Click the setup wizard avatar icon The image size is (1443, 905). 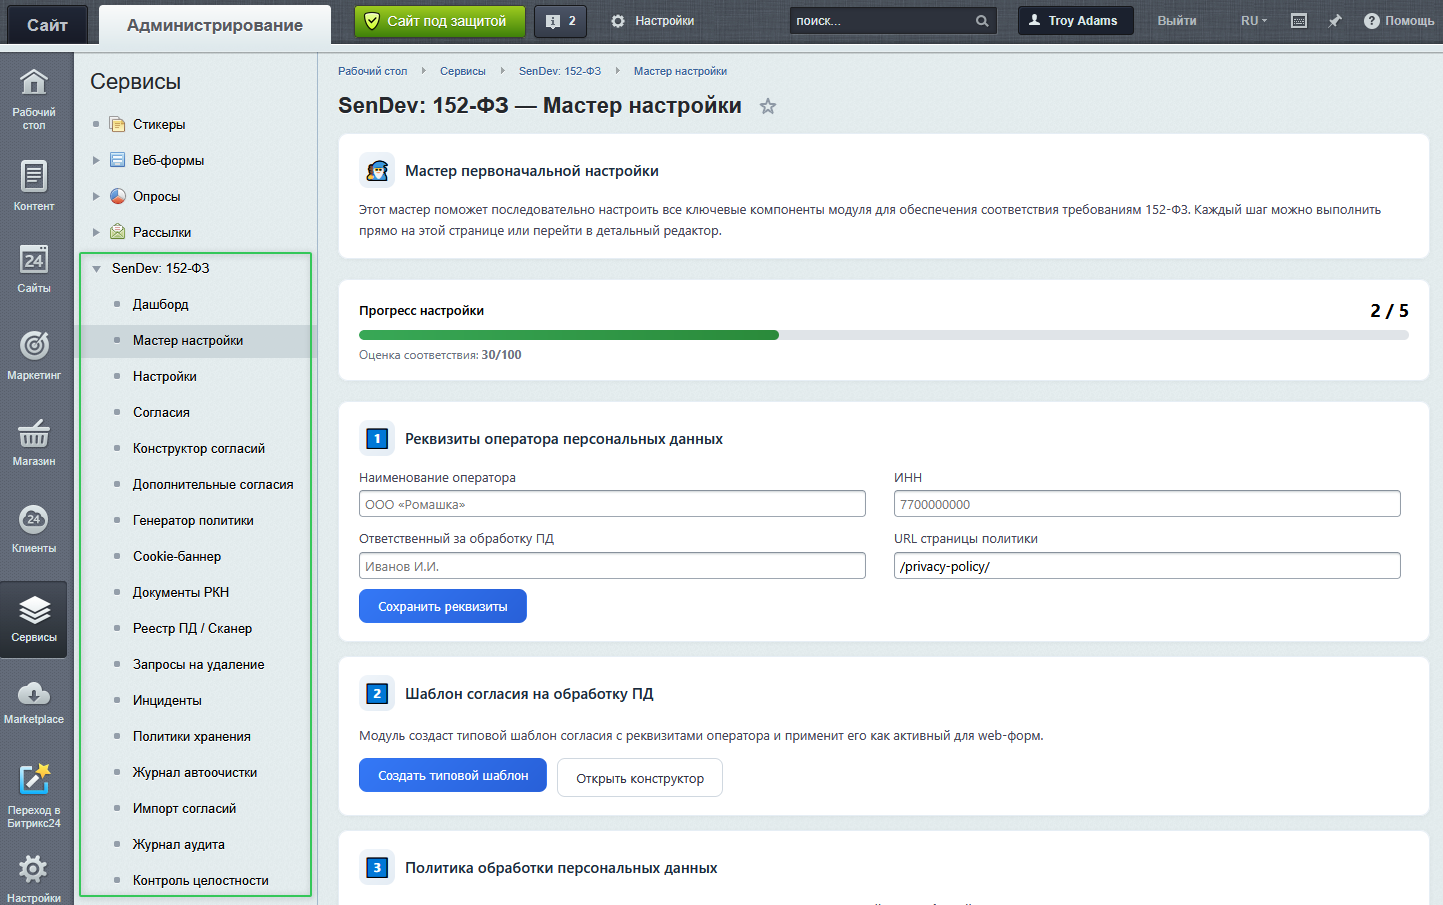pos(377,171)
